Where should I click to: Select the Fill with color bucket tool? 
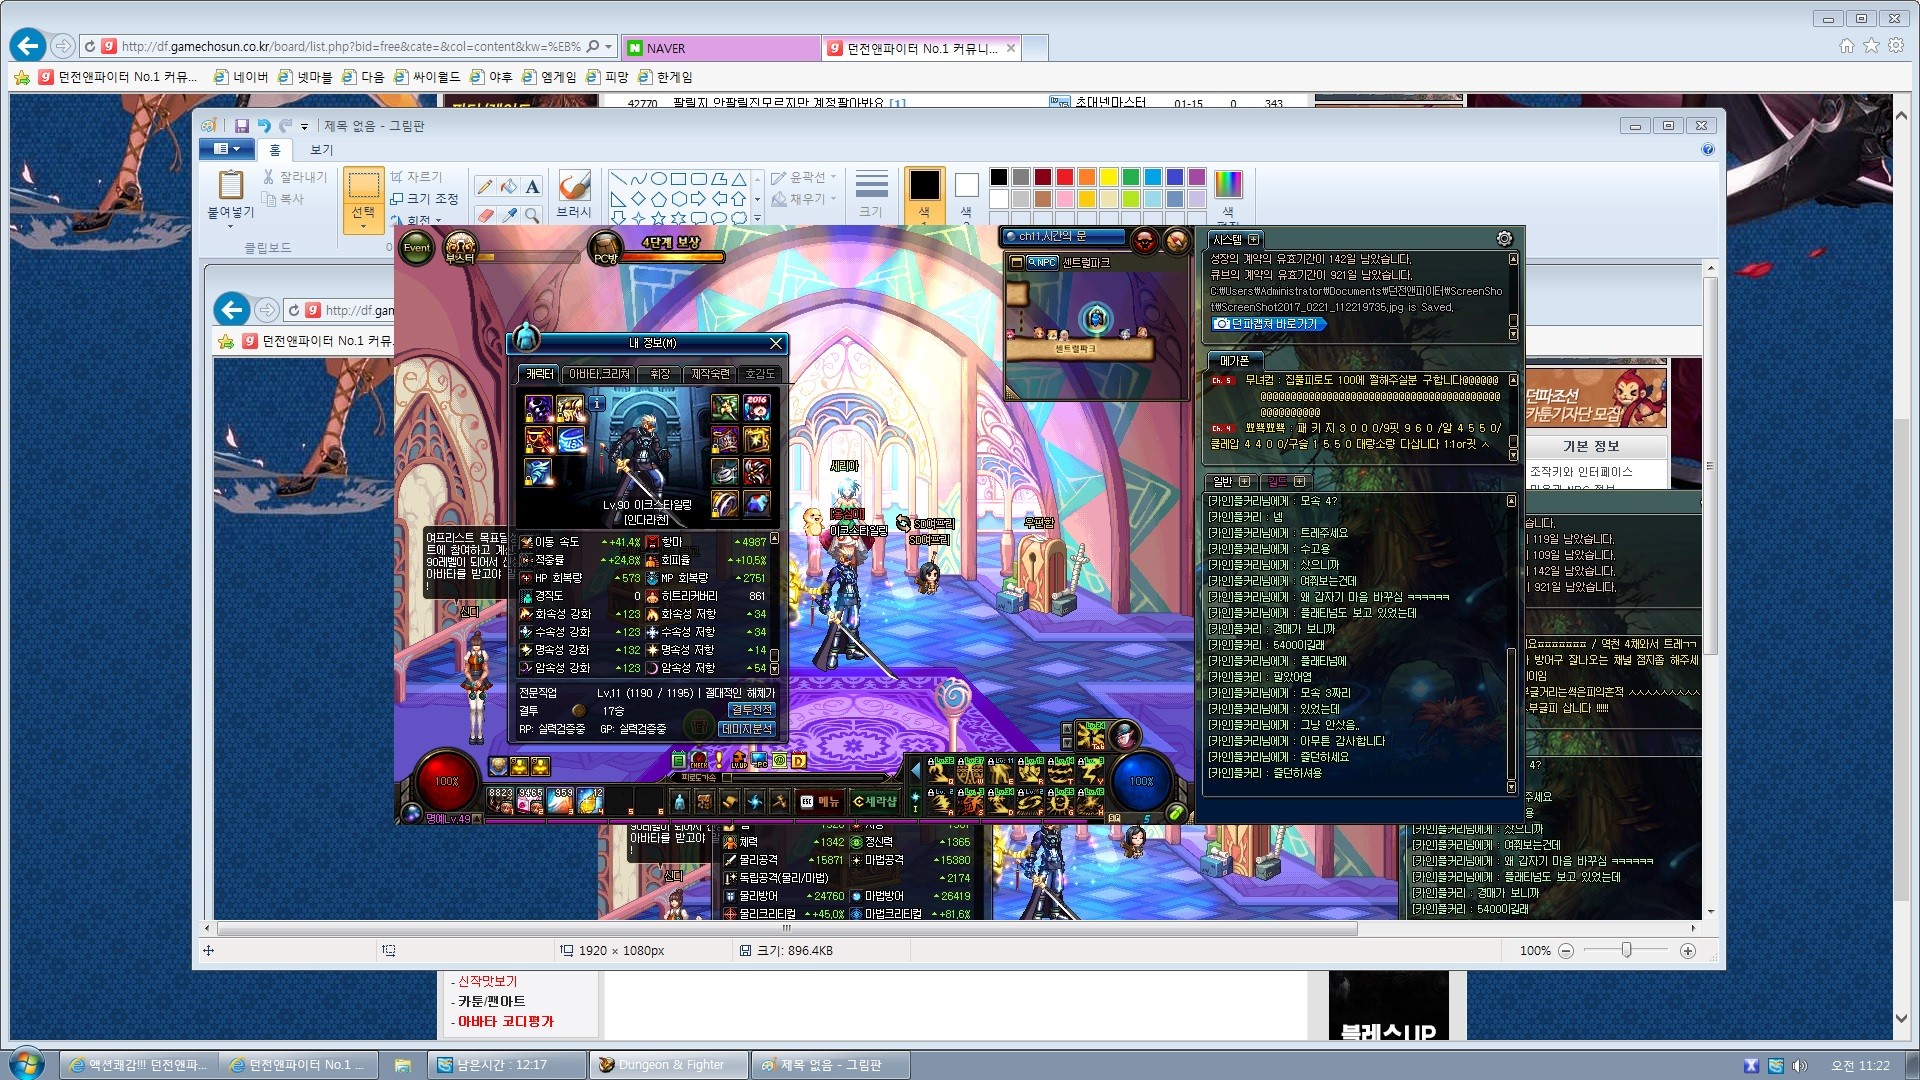[509, 186]
